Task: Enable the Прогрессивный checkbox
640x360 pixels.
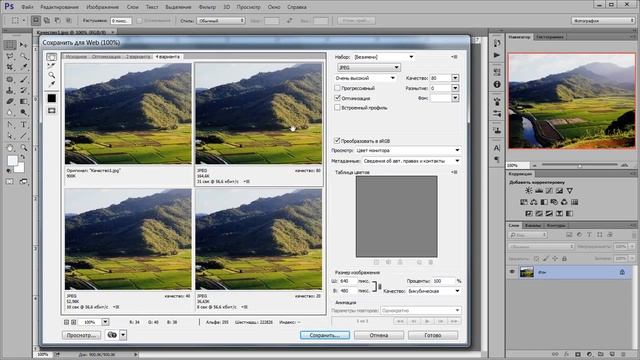Action: [x=337, y=88]
